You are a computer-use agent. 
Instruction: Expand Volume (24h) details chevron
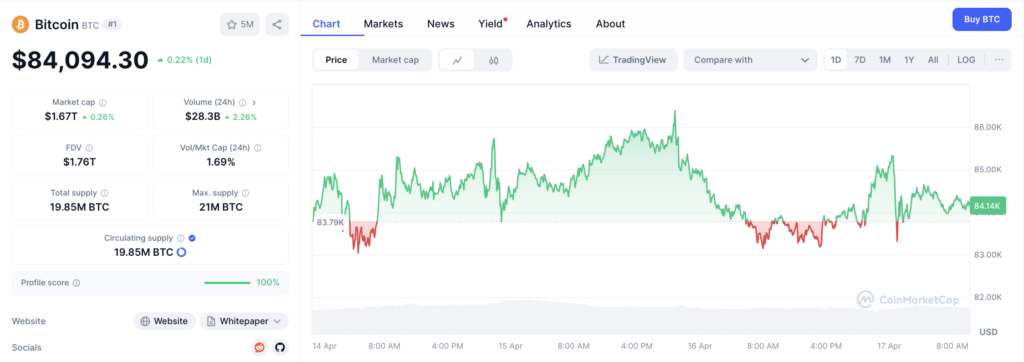[x=254, y=103]
